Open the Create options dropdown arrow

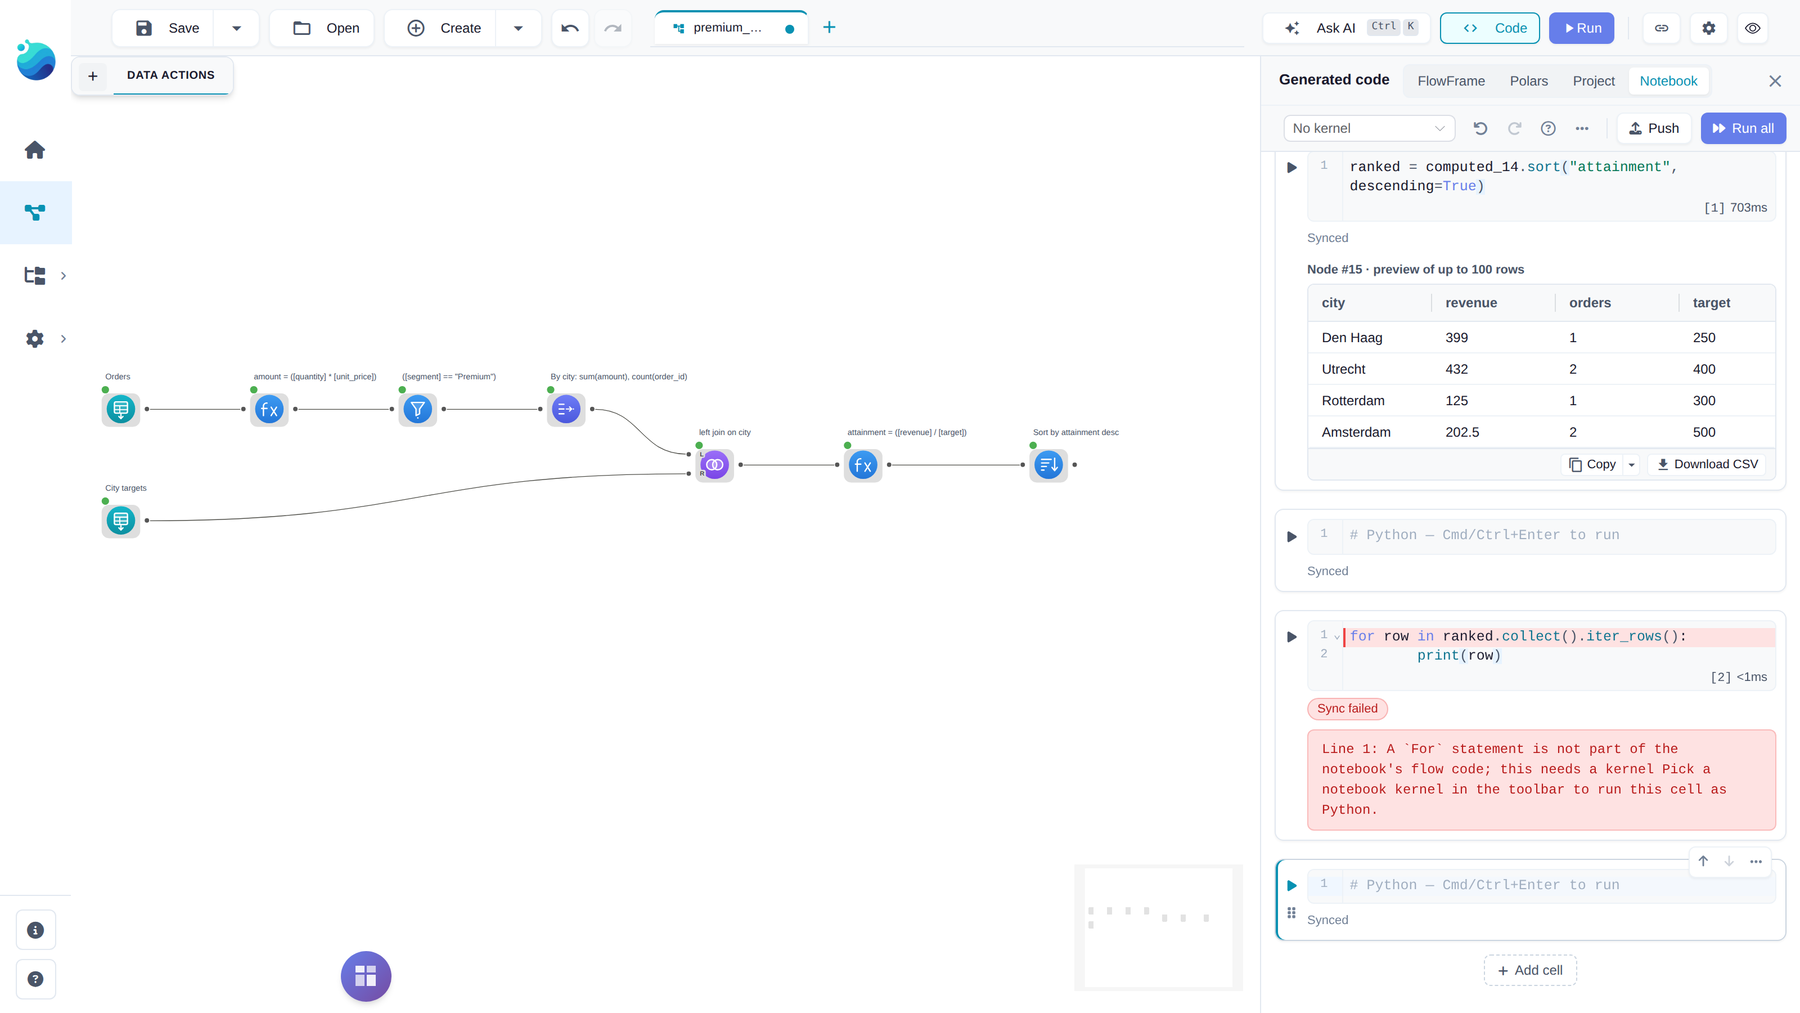click(518, 28)
